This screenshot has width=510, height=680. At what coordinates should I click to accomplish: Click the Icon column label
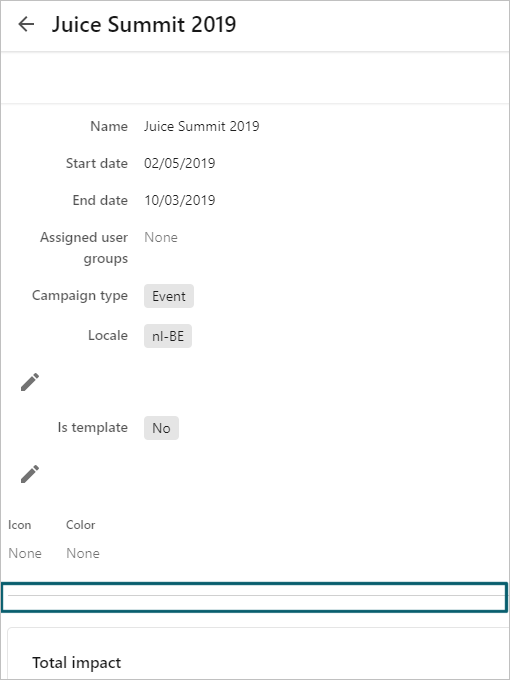[20, 525]
